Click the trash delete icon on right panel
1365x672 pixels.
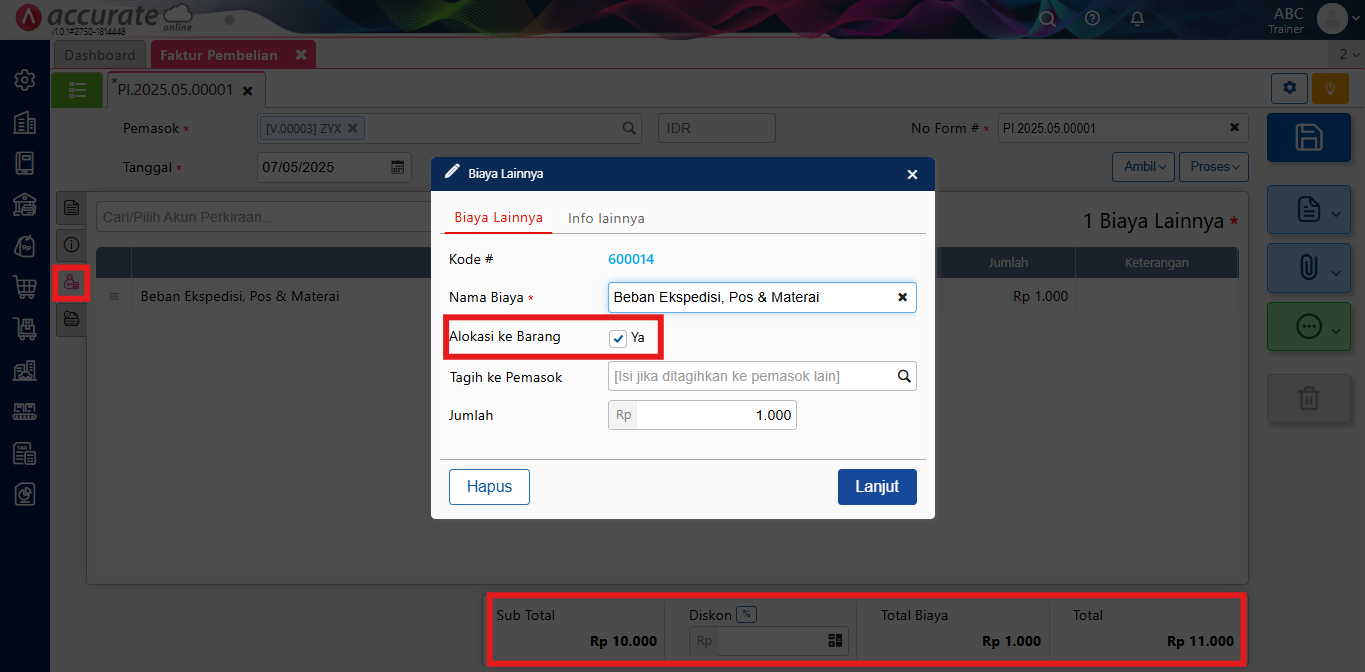click(1308, 399)
